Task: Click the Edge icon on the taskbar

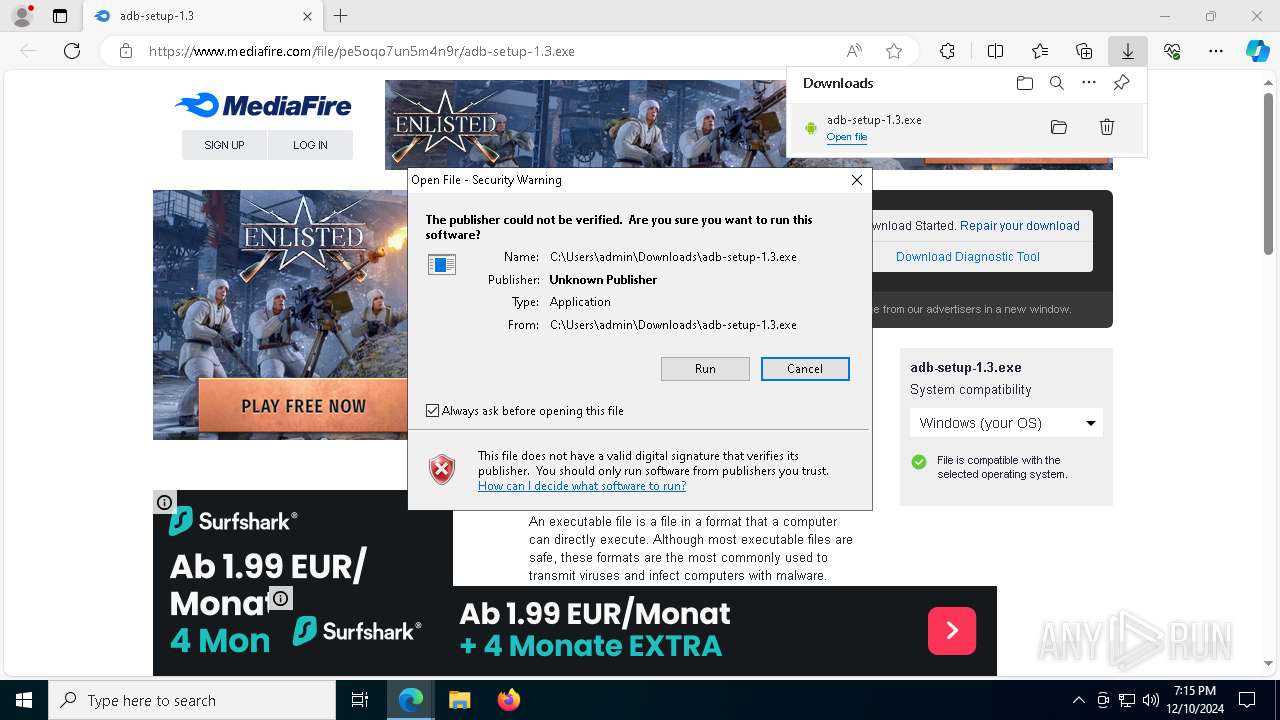Action: [x=411, y=700]
